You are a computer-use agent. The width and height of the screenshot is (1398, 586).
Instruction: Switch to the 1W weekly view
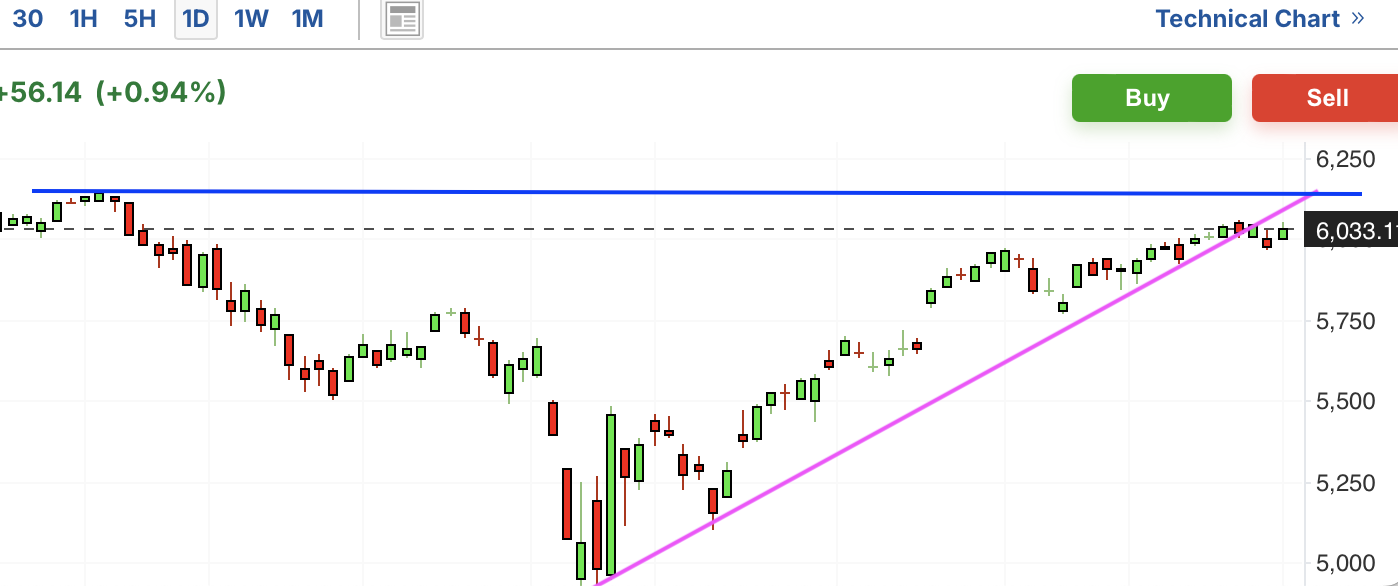click(x=251, y=19)
